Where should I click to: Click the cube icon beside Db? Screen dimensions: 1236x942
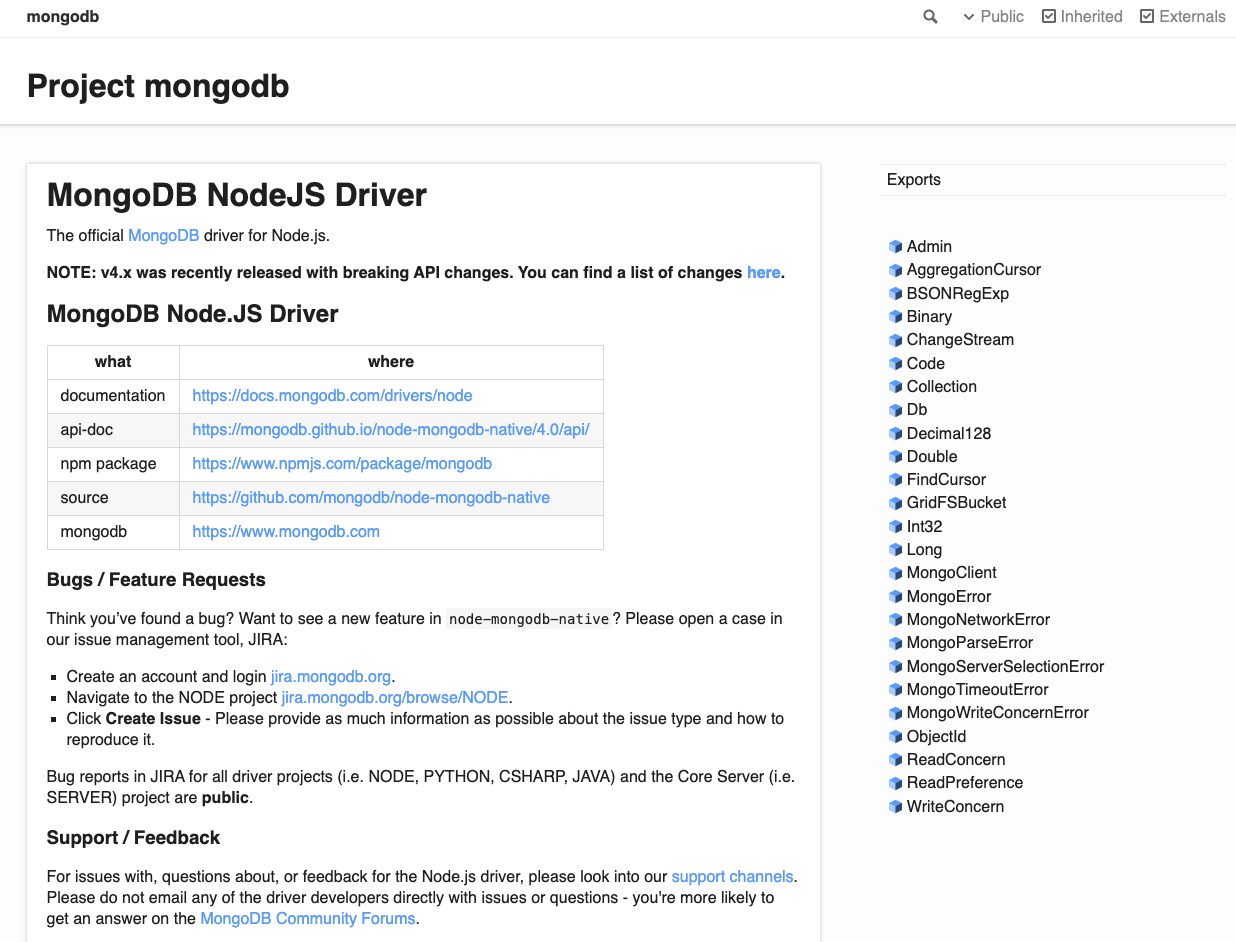pos(896,410)
